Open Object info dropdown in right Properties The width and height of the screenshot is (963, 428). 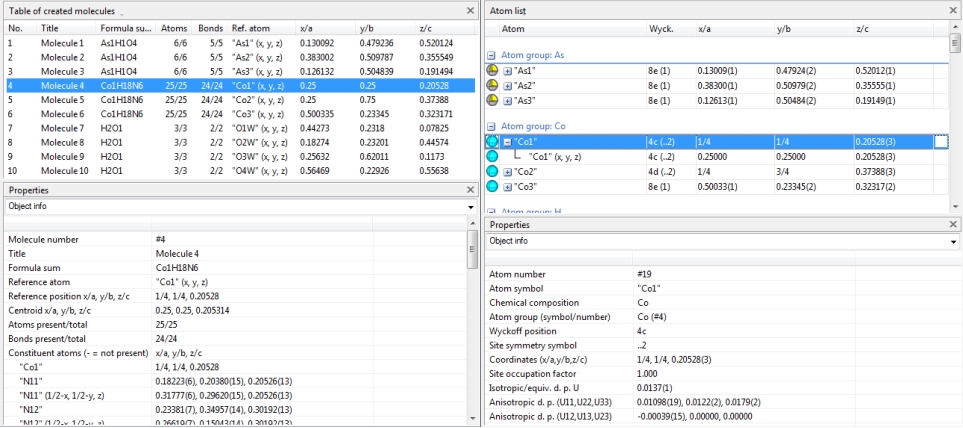coord(953,241)
